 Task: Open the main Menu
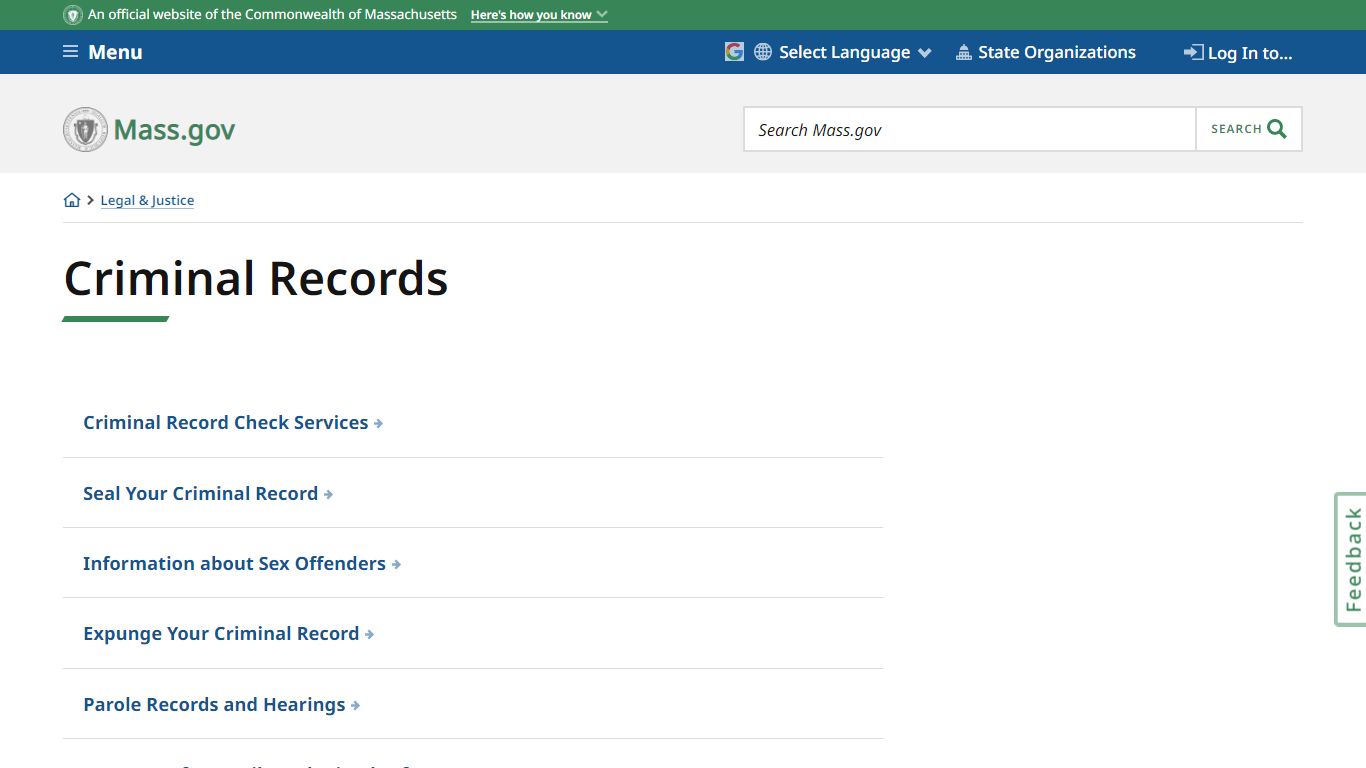[115, 52]
